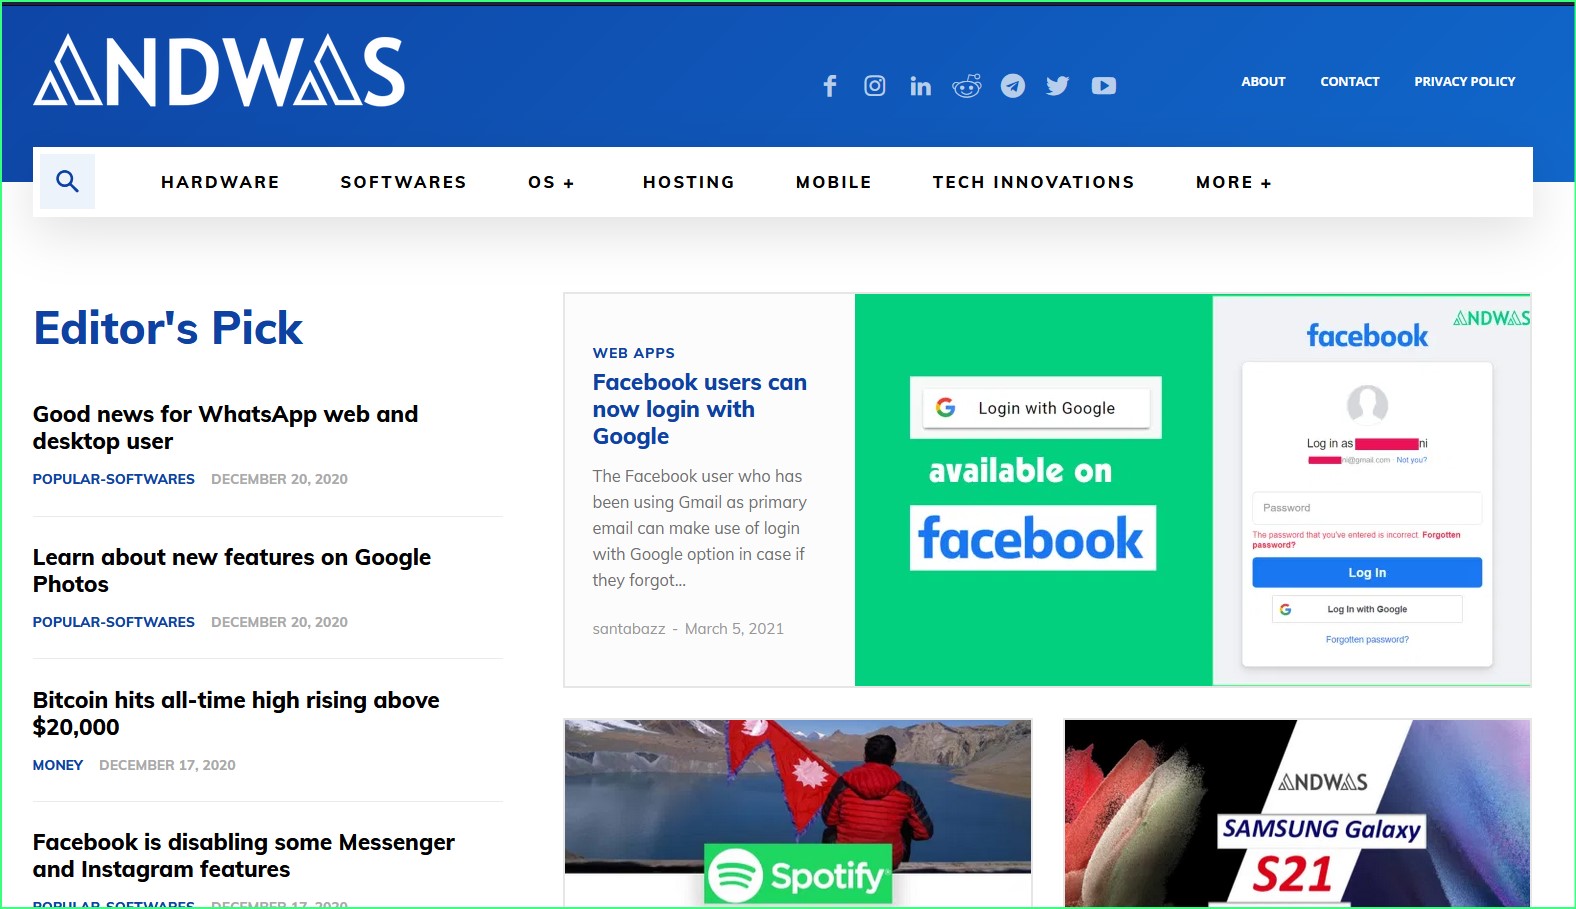Expand the MORE + menu
Screen dimensions: 1576x909
pos(1234,182)
